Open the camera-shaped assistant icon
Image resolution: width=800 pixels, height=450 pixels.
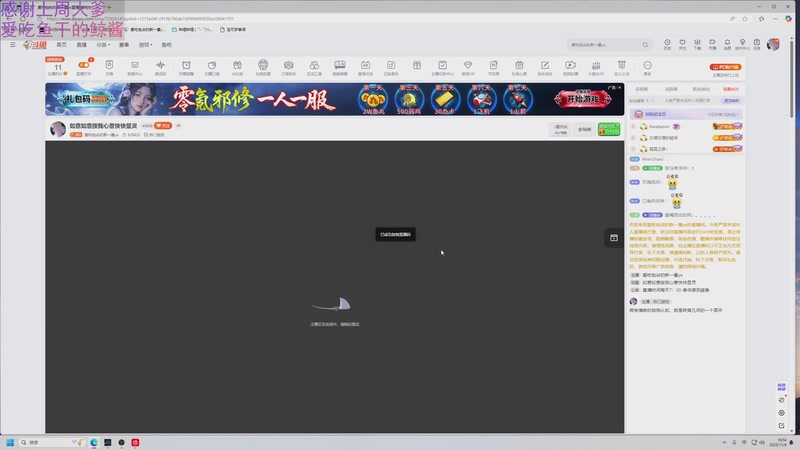[288, 65]
